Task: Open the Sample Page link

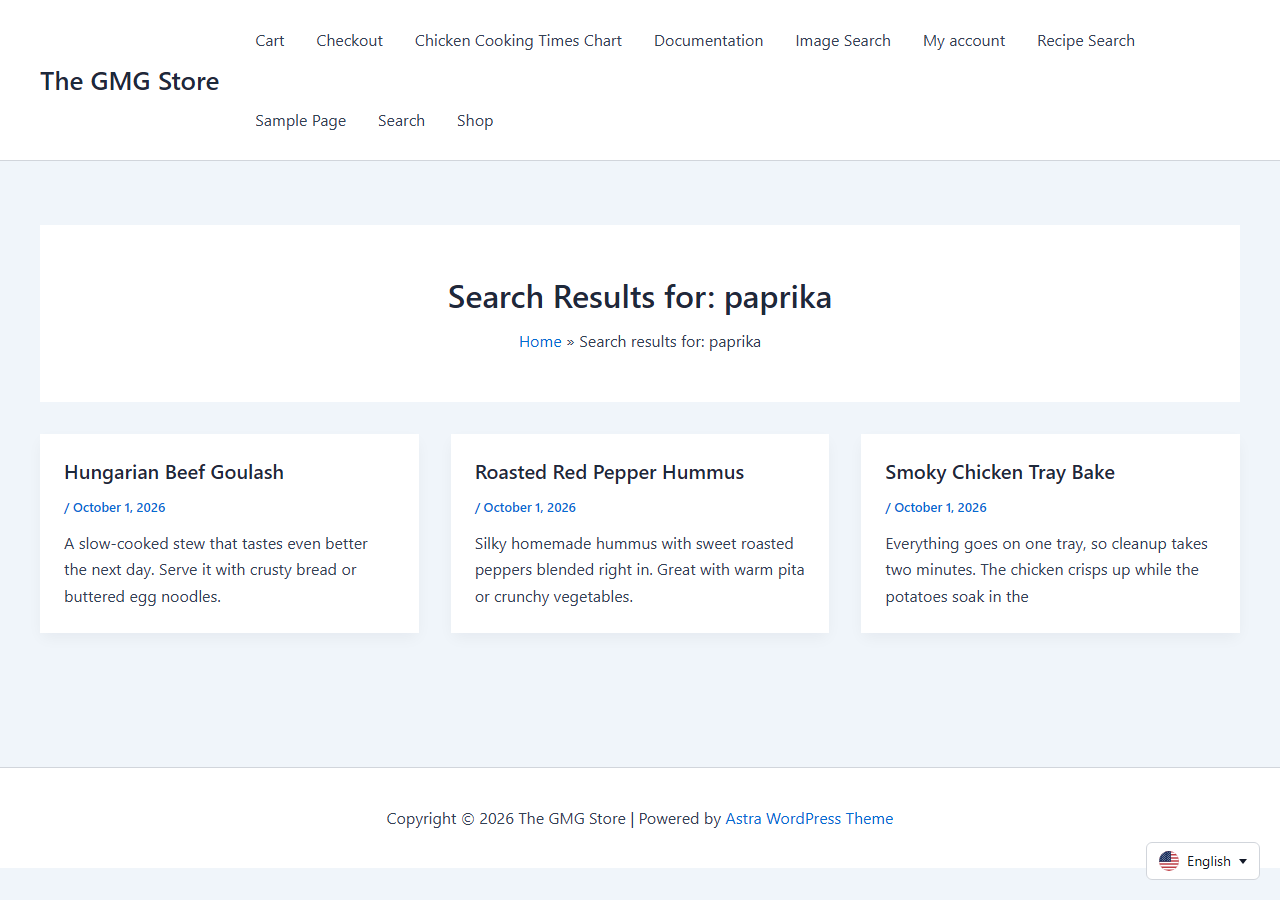Action: tap(301, 121)
